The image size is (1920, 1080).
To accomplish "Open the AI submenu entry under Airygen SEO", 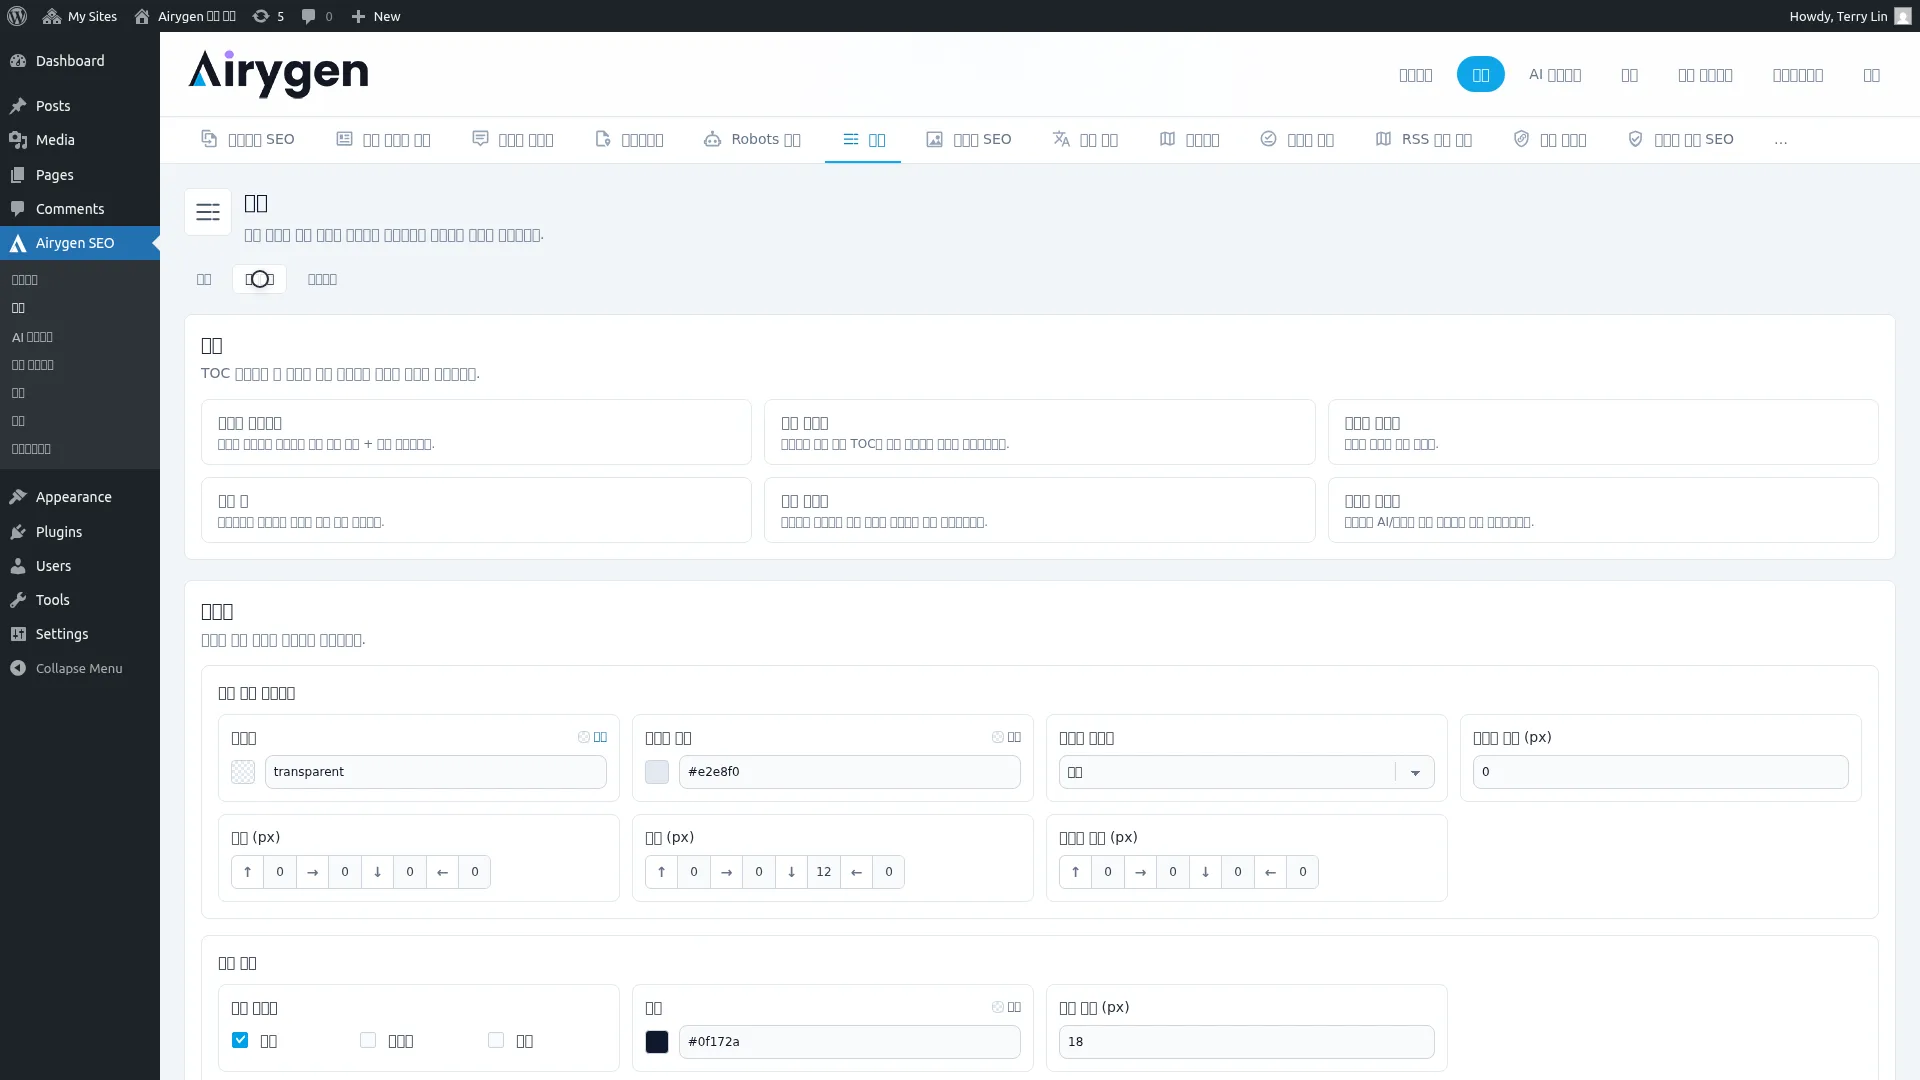I will (32, 337).
